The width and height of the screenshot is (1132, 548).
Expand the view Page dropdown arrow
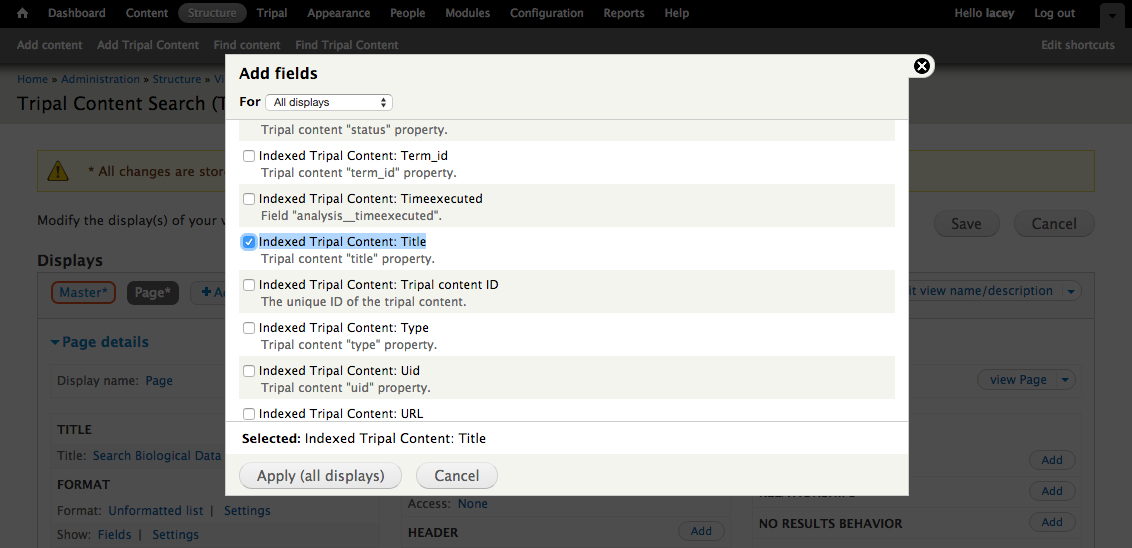[x=1066, y=380]
